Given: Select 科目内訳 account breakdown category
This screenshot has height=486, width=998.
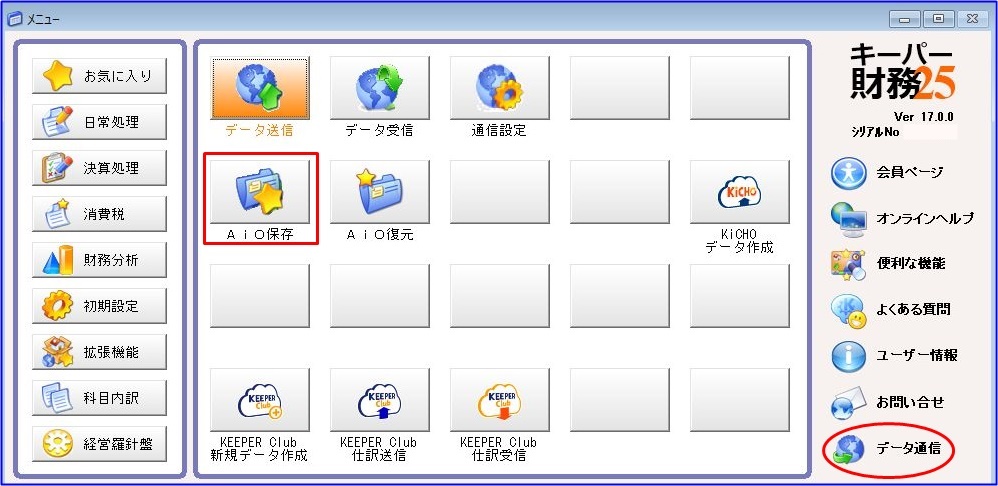Looking at the screenshot, I should coord(99,398).
